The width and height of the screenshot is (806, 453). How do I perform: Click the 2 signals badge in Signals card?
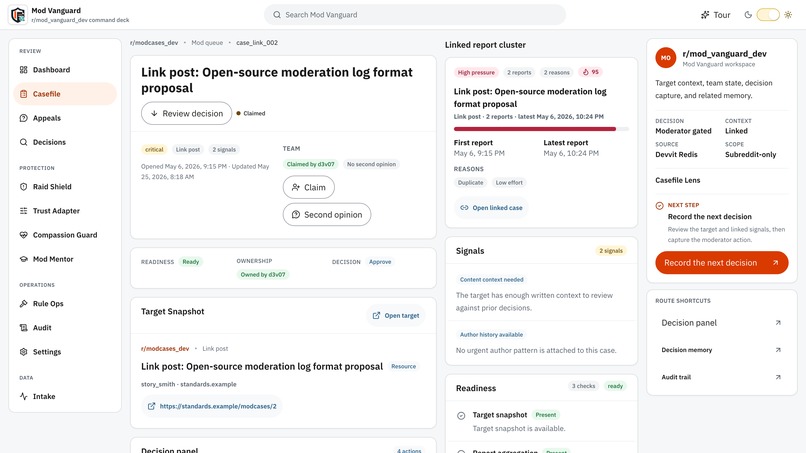pyautogui.click(x=611, y=251)
